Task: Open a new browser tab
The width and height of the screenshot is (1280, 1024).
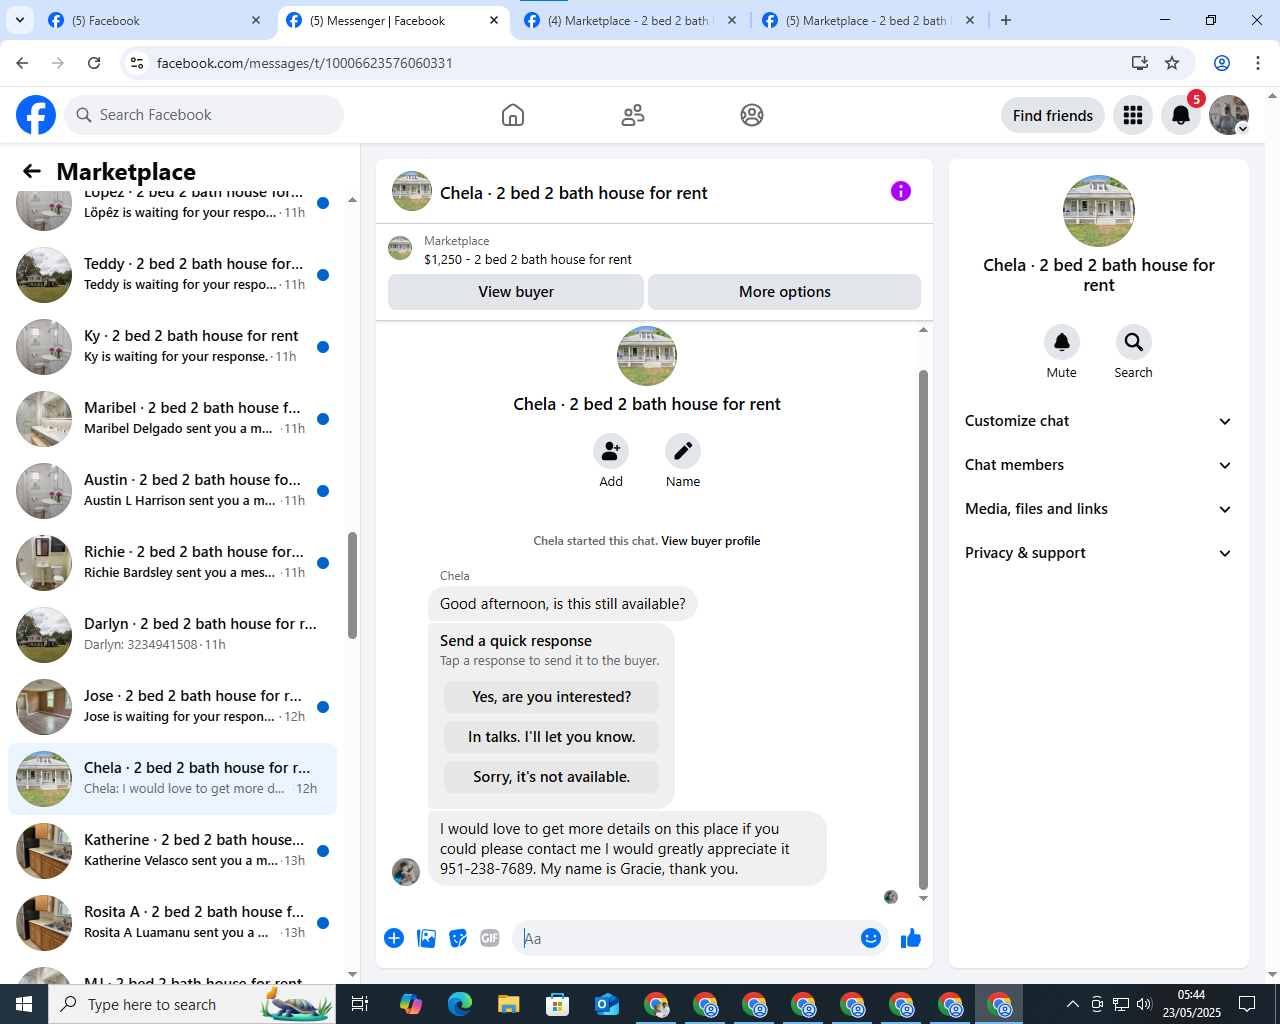Action: tap(1006, 20)
